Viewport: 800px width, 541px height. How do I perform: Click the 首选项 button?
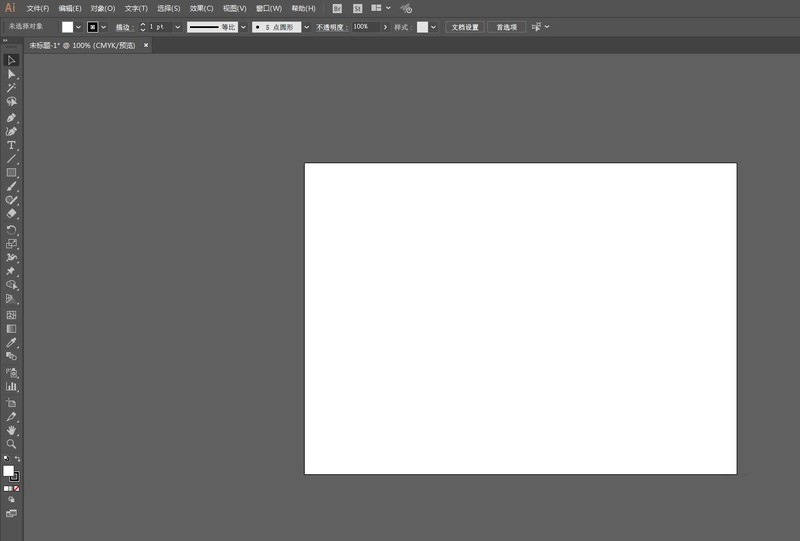pos(507,27)
